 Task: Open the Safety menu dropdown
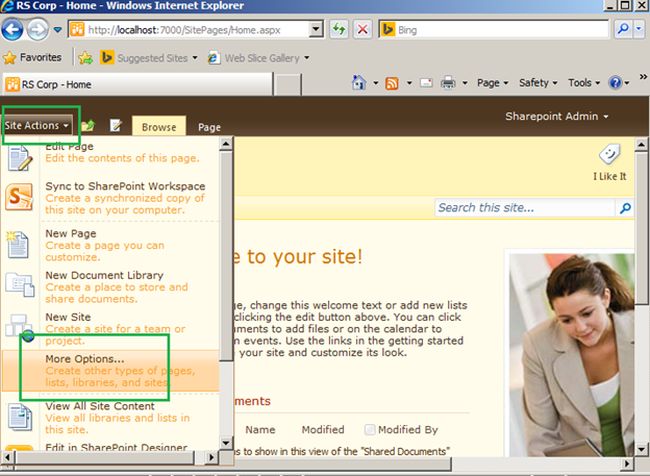tap(538, 83)
